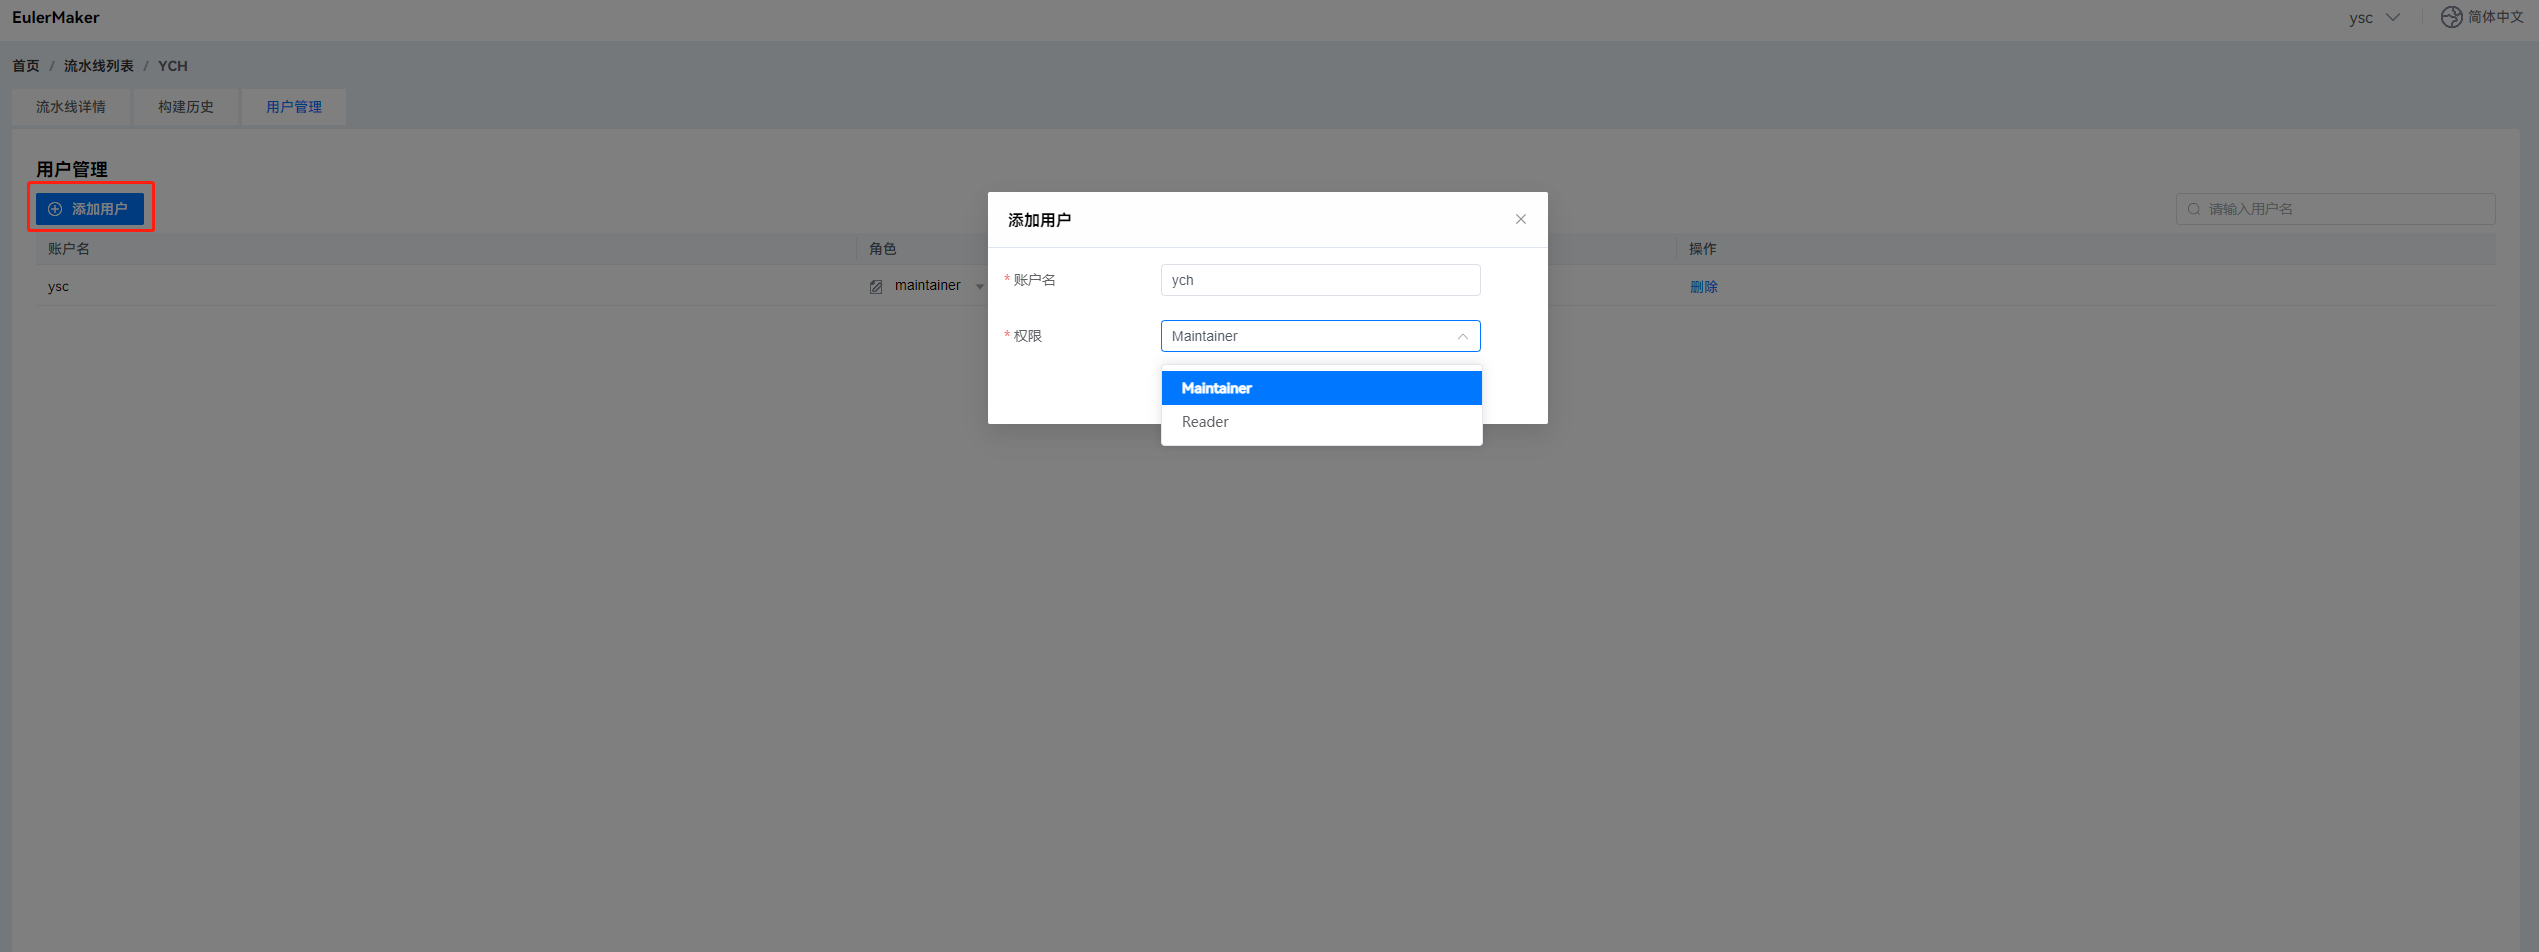The width and height of the screenshot is (2539, 952).
Task: Expand the maintainer role arrow in ysc row
Action: pos(979,287)
